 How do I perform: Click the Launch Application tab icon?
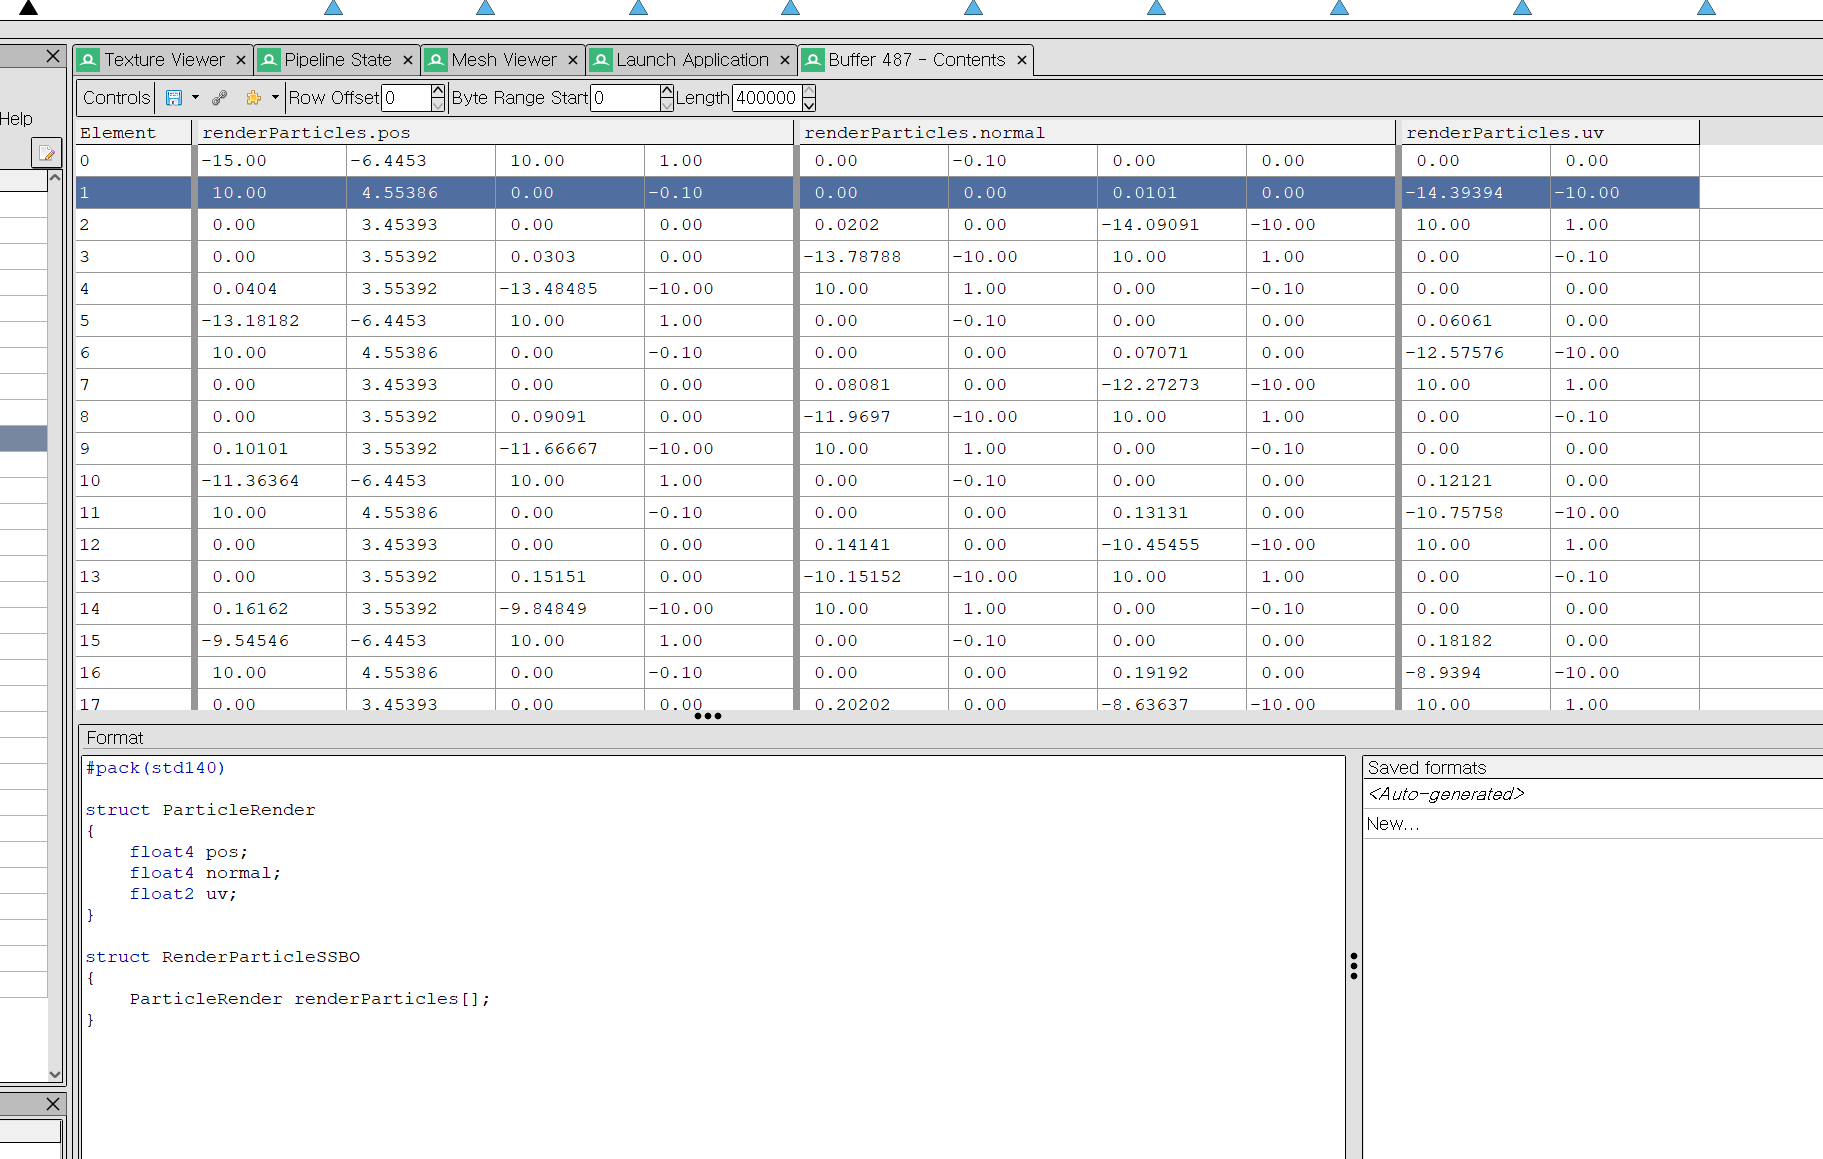click(x=601, y=60)
